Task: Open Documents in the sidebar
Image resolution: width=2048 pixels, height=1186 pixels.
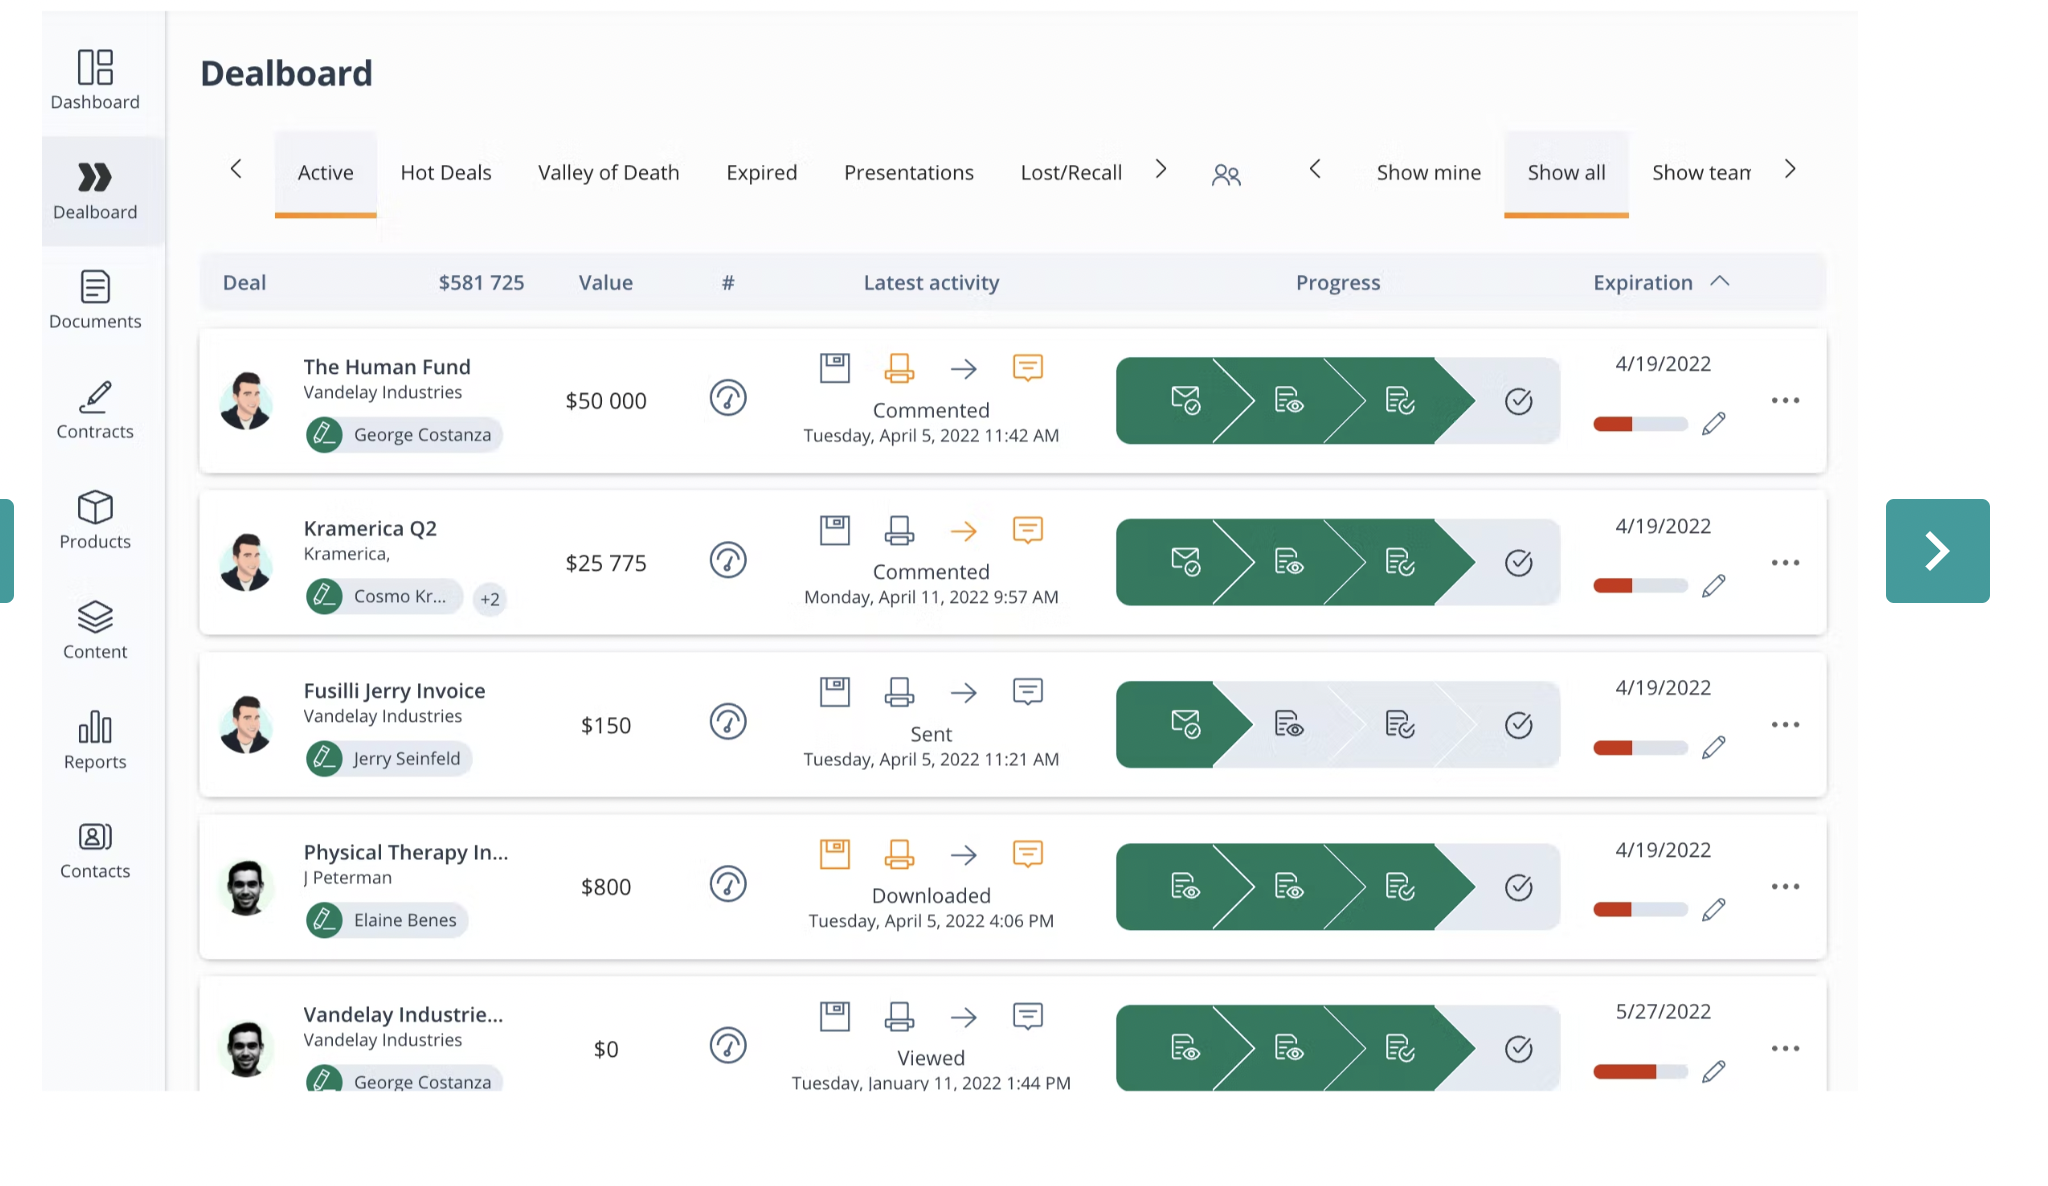Action: point(95,300)
